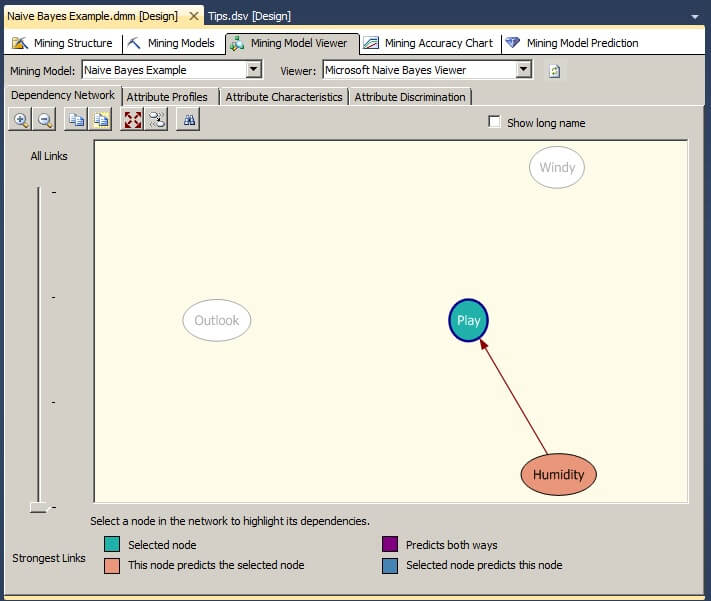The width and height of the screenshot is (711, 601).
Task: Select the Play node
Action: [468, 320]
